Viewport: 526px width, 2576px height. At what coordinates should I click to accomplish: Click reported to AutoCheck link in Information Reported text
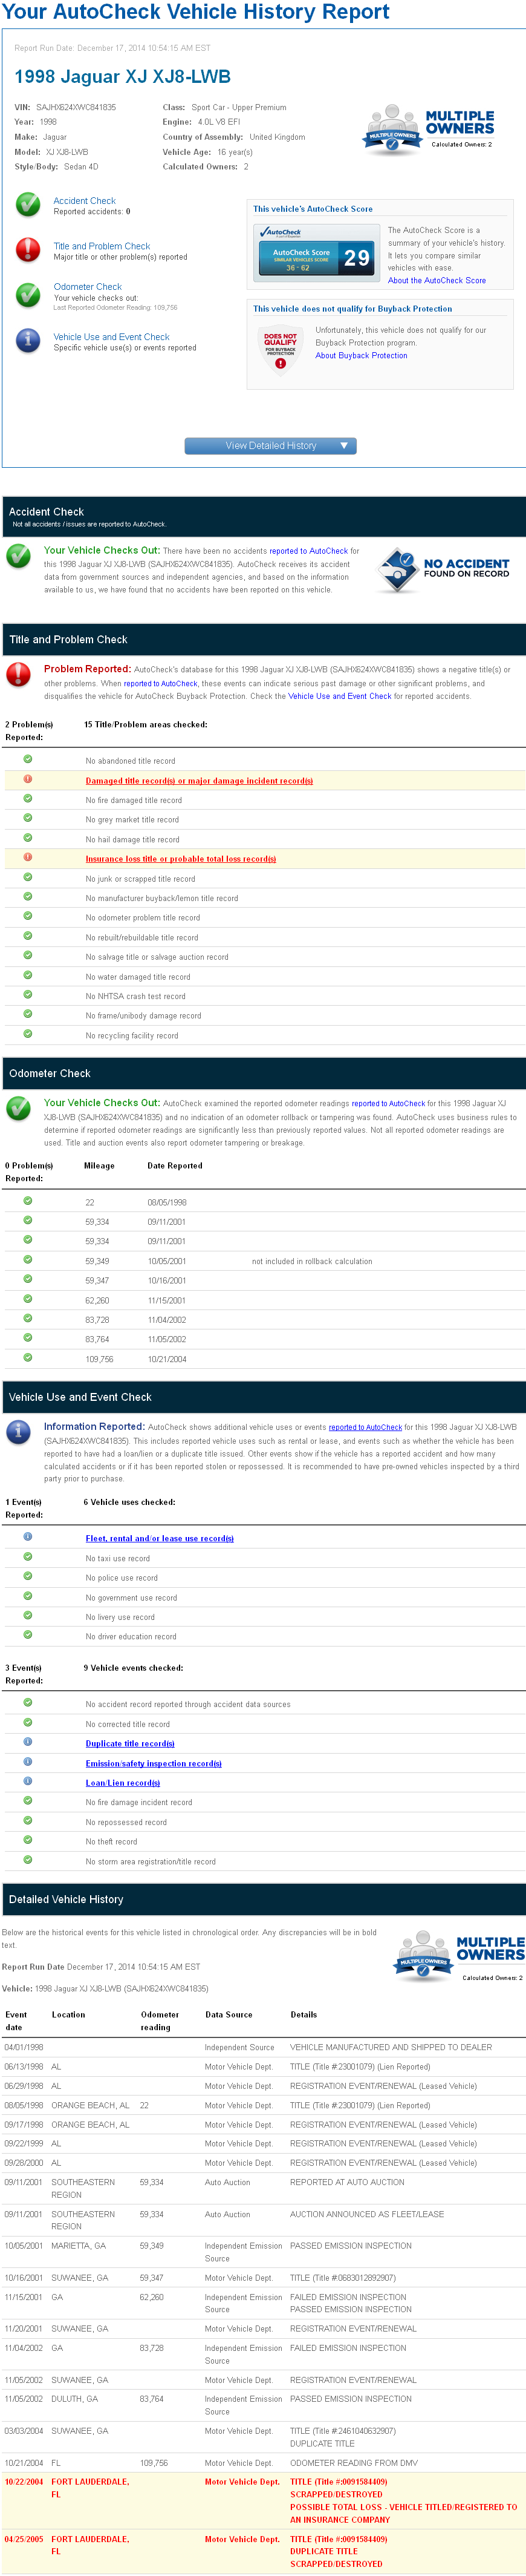365,1428
